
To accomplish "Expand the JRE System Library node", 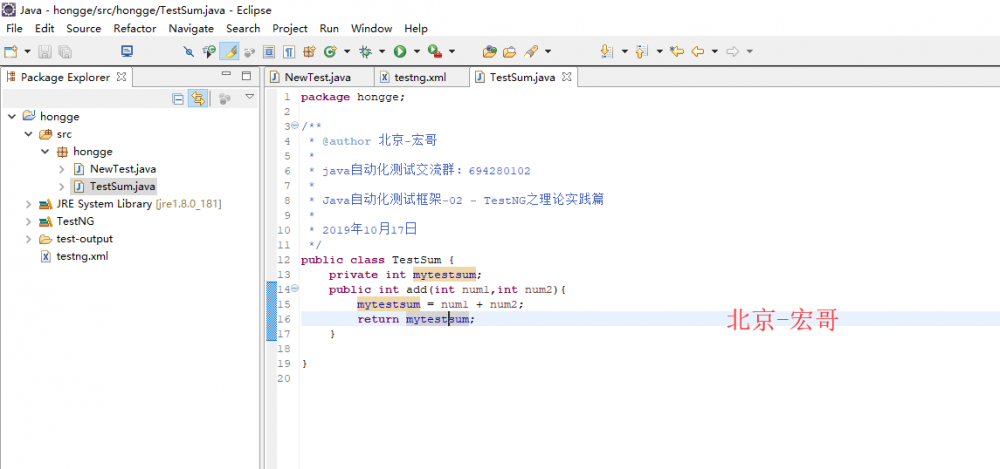I will [28, 204].
